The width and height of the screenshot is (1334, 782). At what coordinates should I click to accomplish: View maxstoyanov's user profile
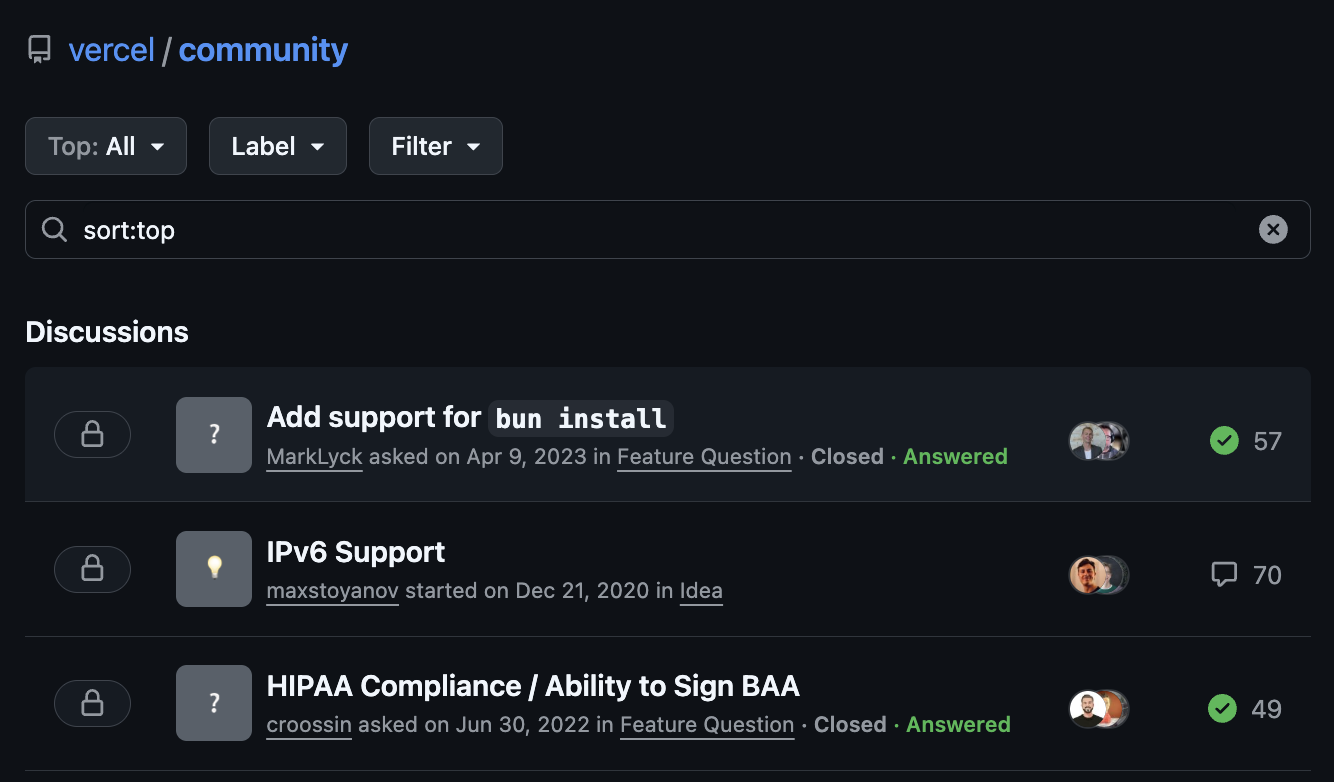pyautogui.click(x=332, y=591)
